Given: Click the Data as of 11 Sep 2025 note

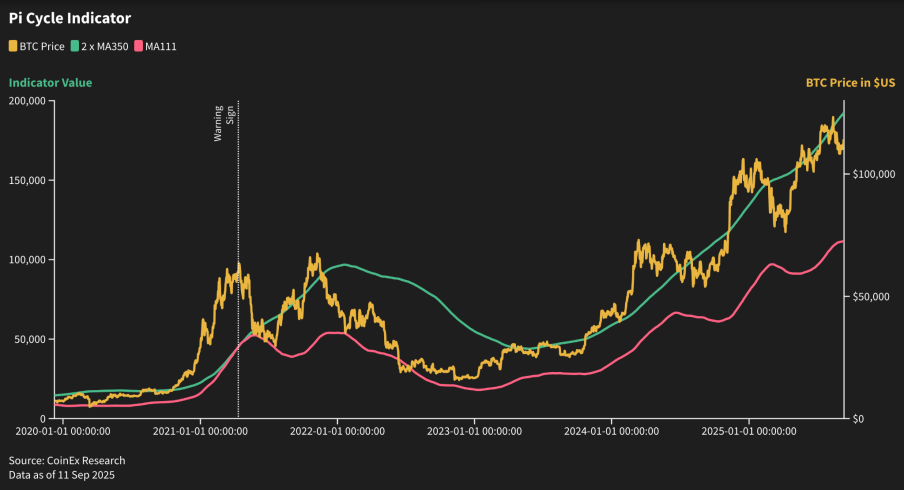Looking at the screenshot, I should pyautogui.click(x=62, y=475).
